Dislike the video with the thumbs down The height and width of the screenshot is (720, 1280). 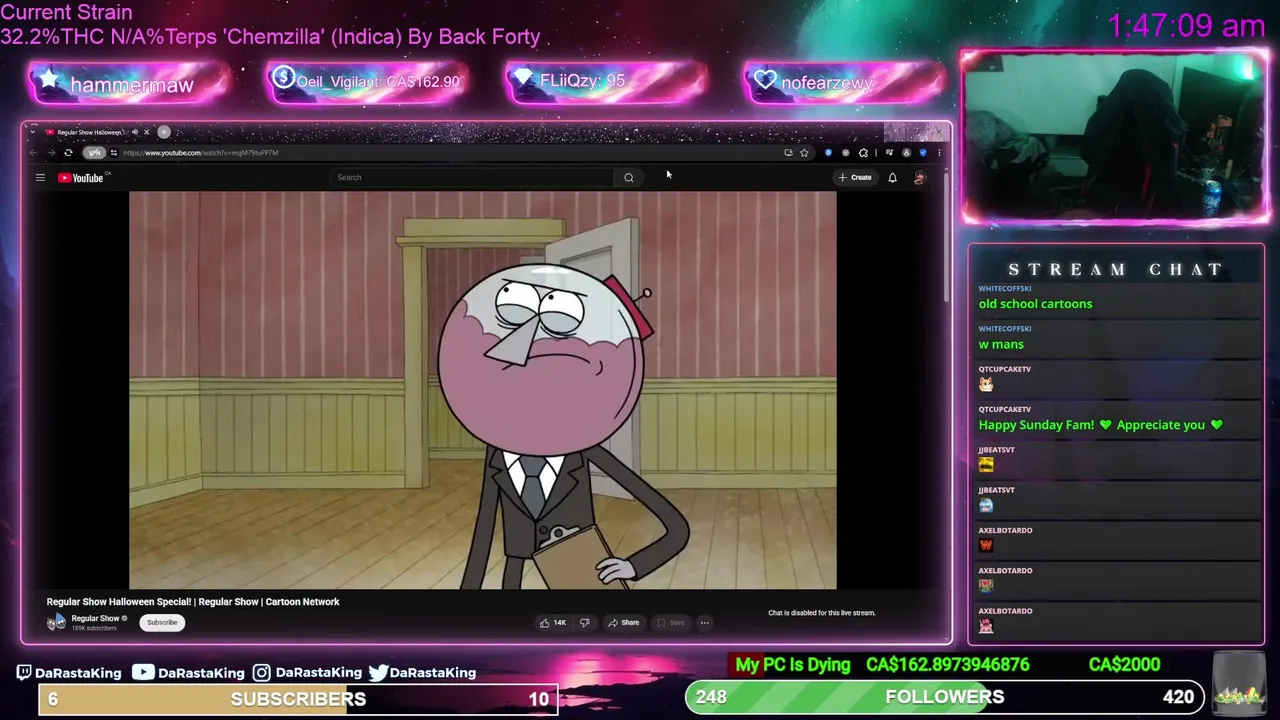(x=585, y=623)
